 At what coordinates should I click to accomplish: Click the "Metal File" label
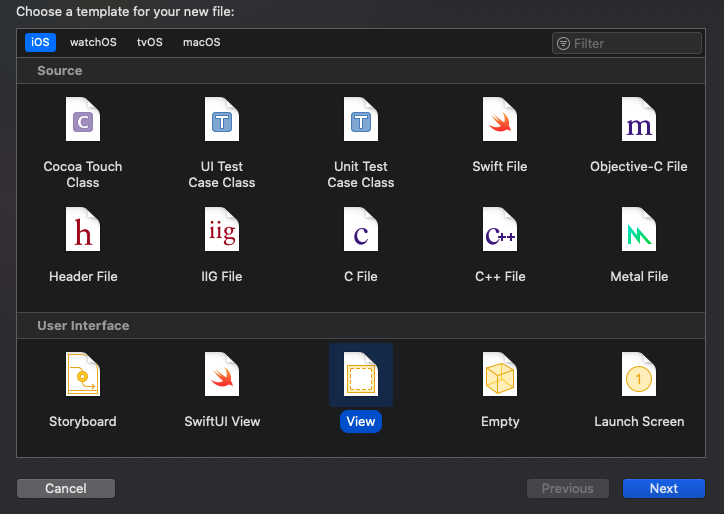click(639, 277)
